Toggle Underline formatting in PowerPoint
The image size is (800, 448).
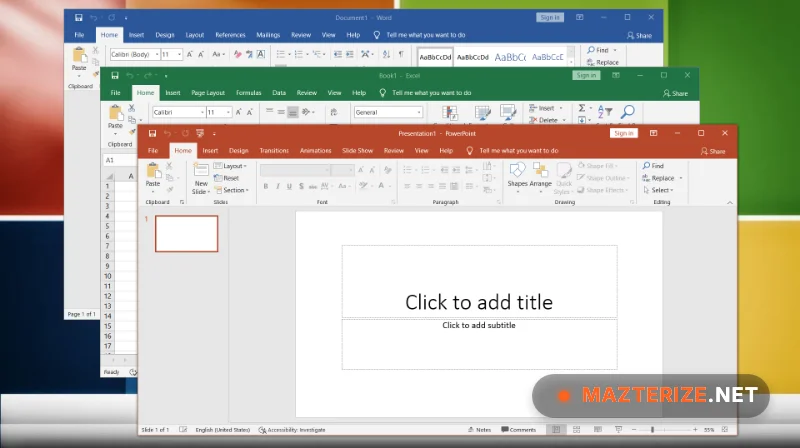click(x=289, y=186)
